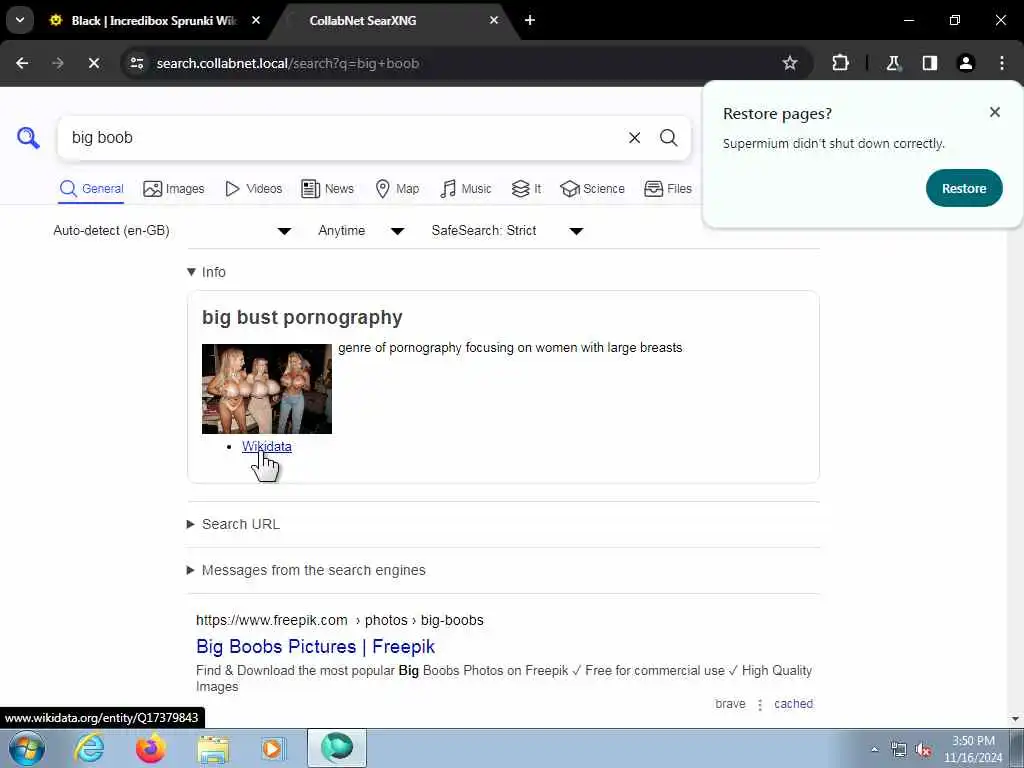Open File Explorer from taskbar
The width and height of the screenshot is (1024, 768).
pyautogui.click(x=213, y=748)
